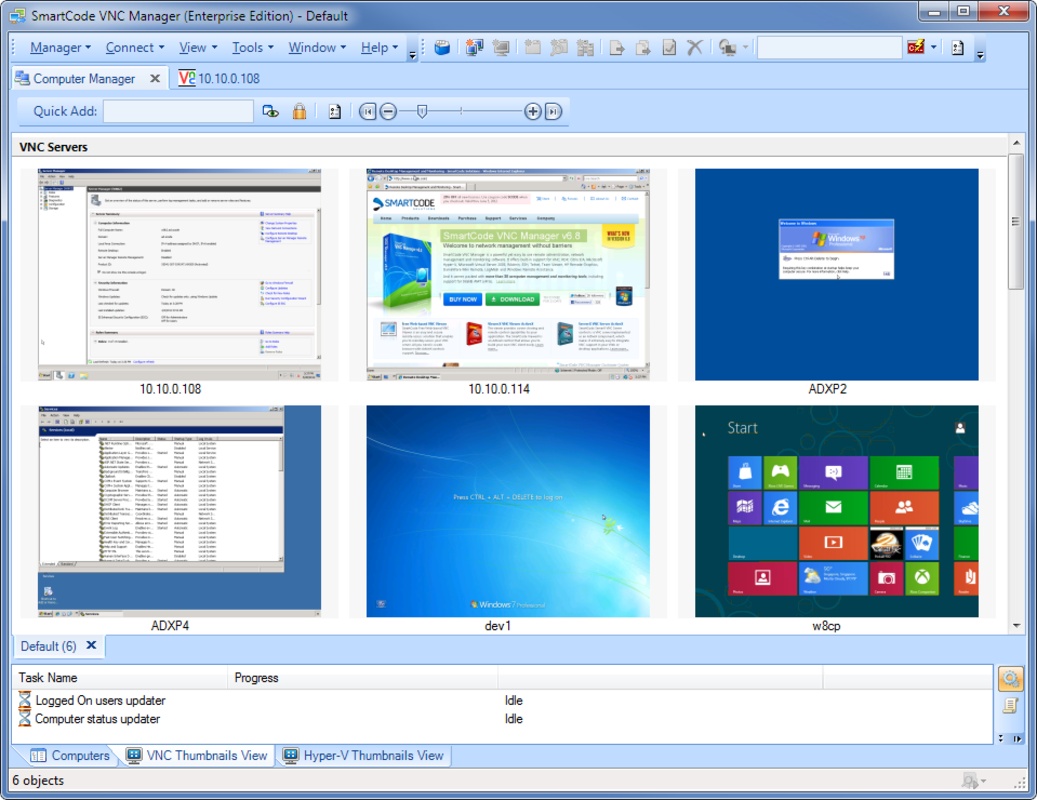The width and height of the screenshot is (1037, 800).
Task: Jump to minimum thumbnail size icon
Action: (x=368, y=112)
